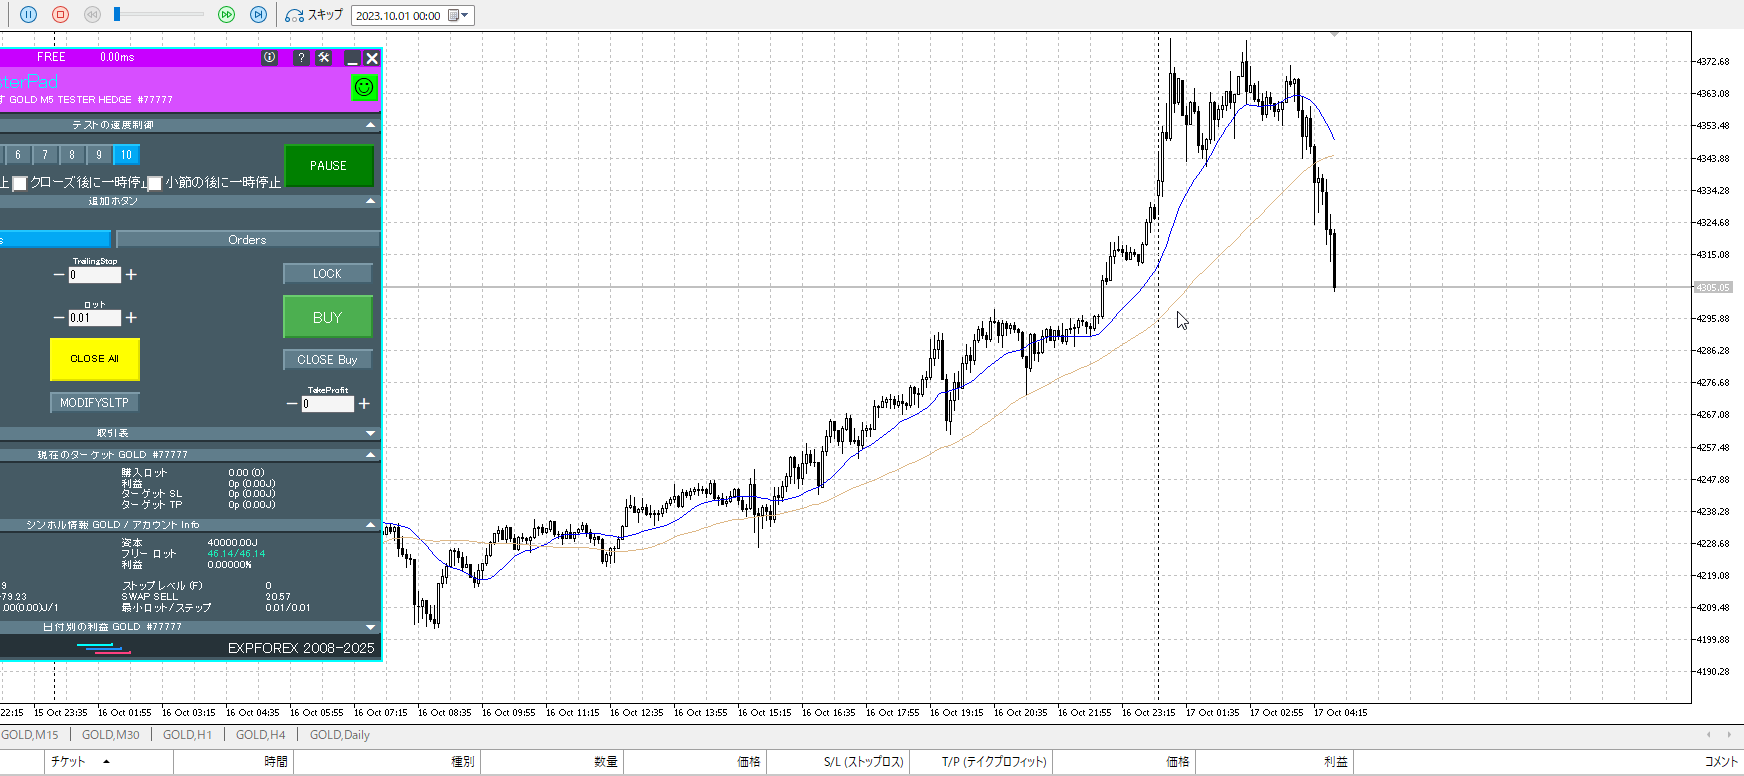Select speed level 10 button
The image size is (1744, 776).
pyautogui.click(x=126, y=155)
